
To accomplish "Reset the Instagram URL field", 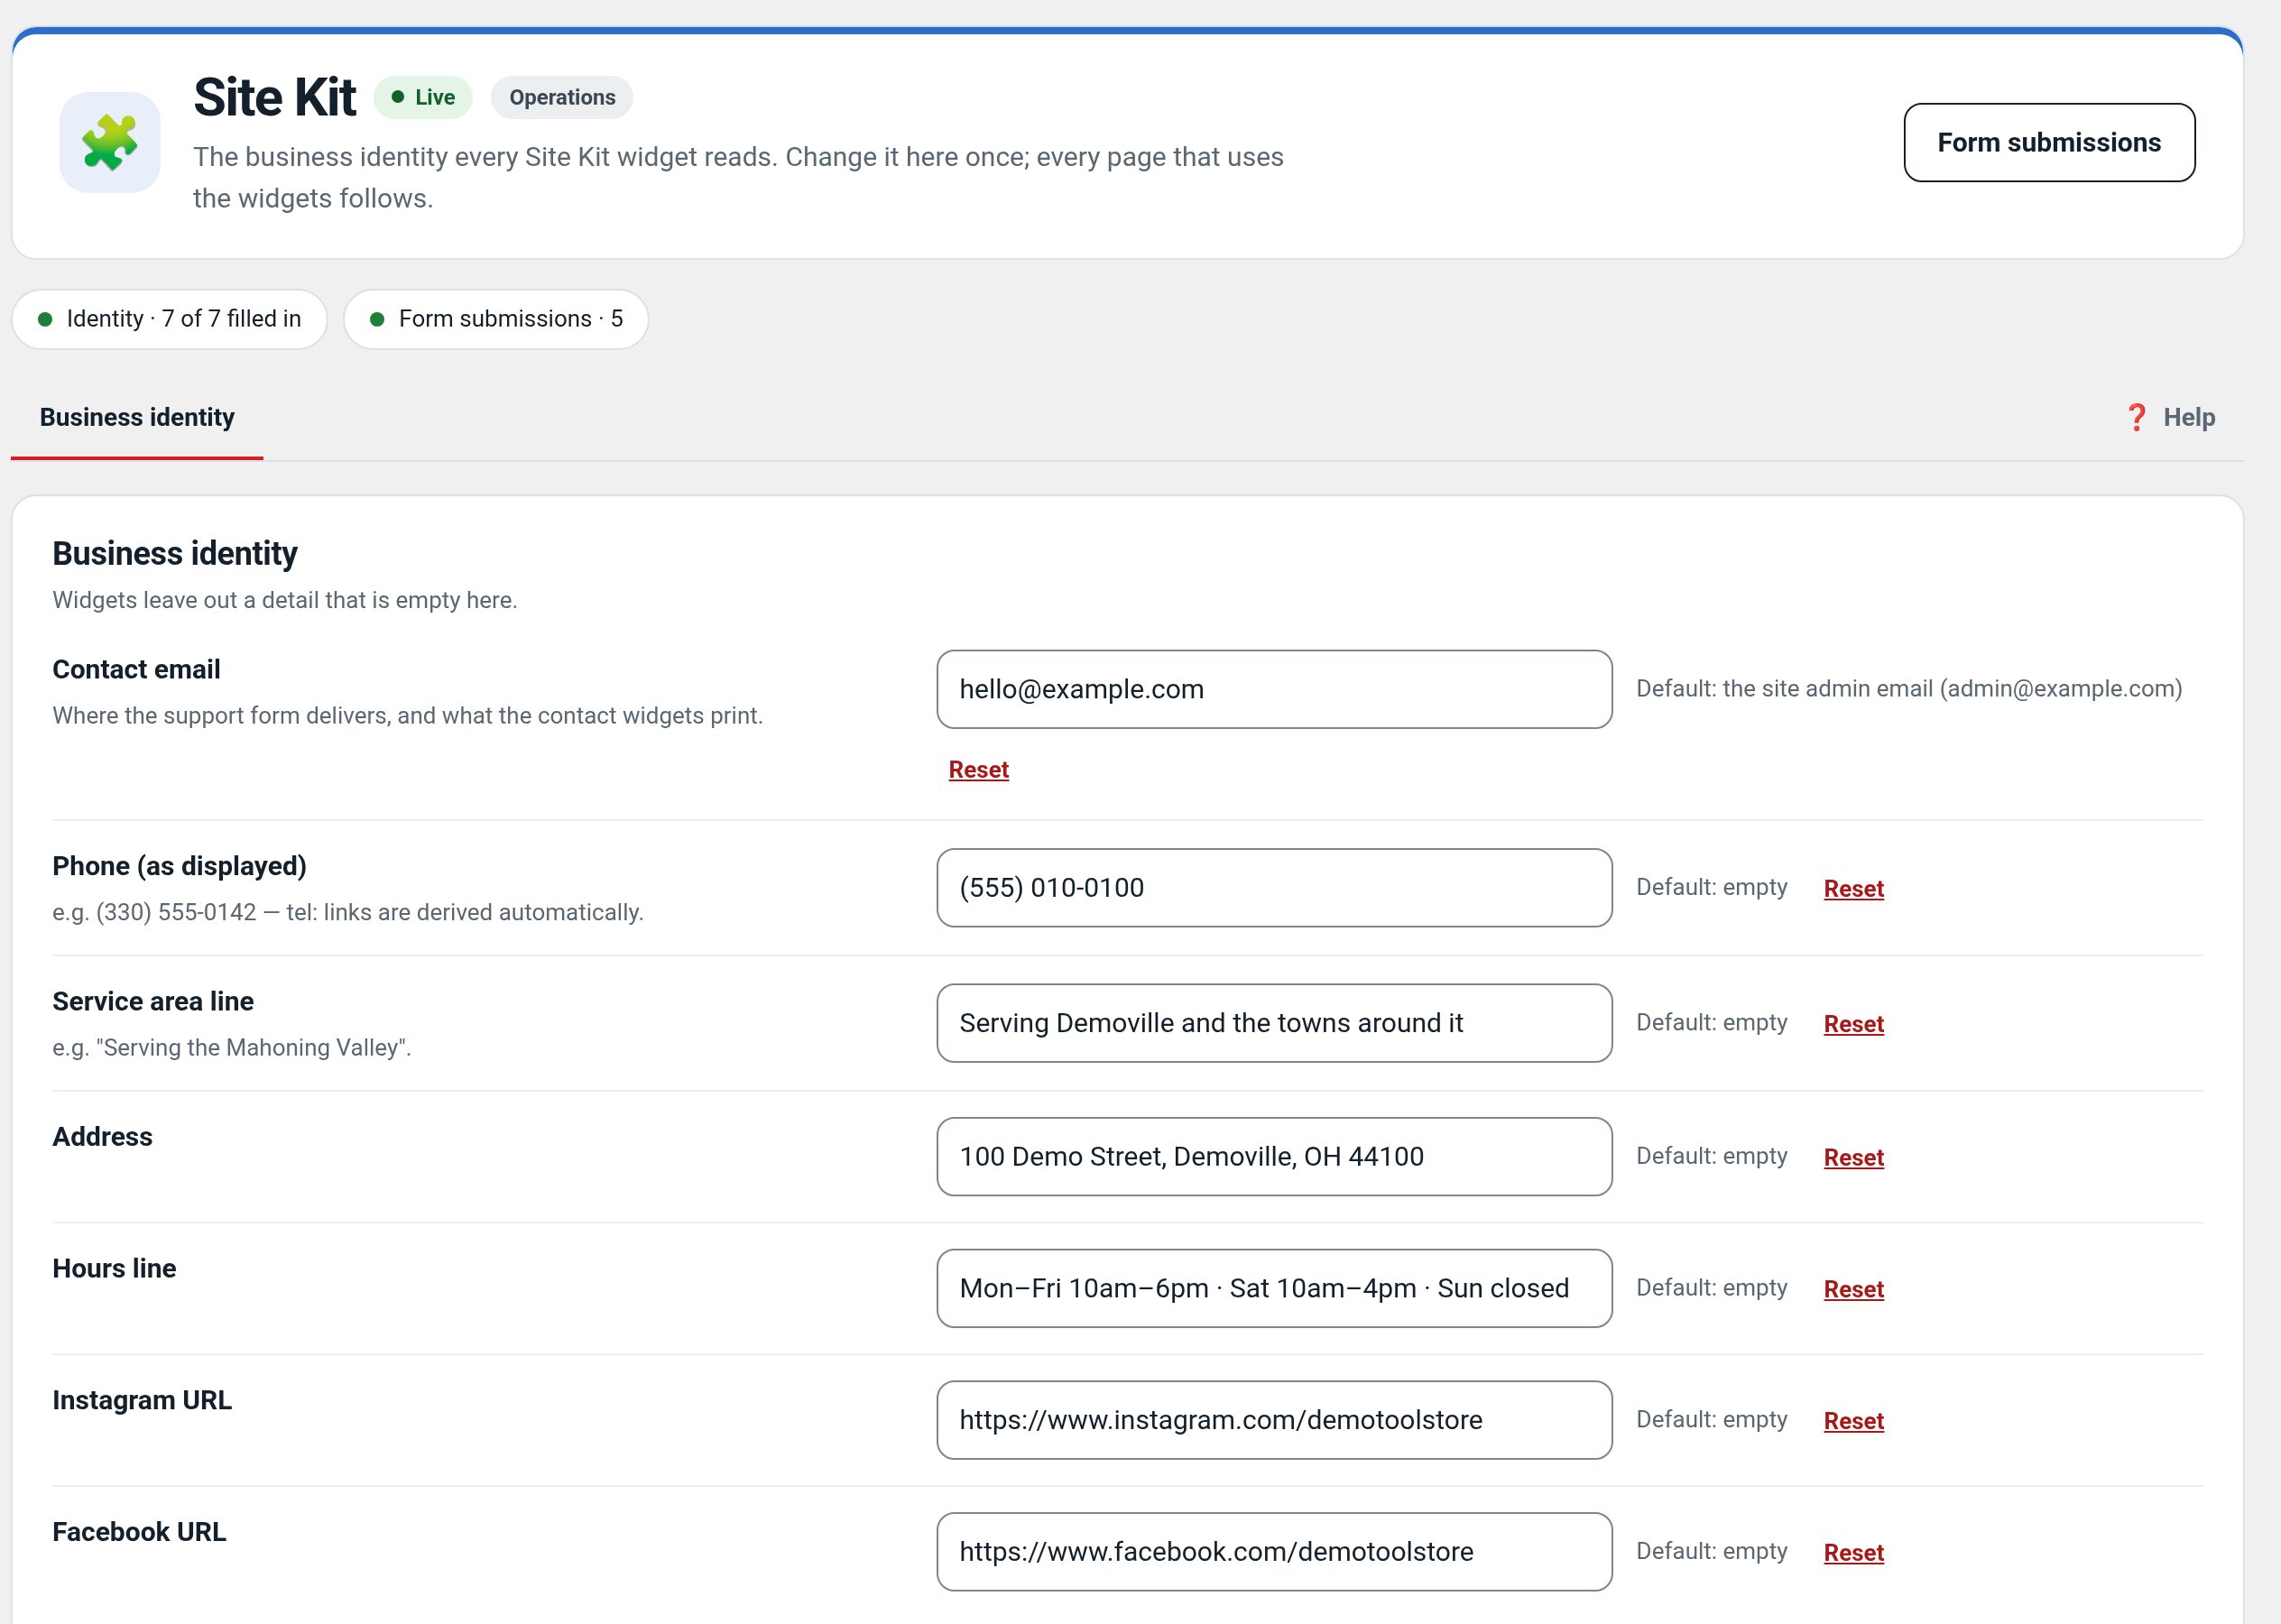I will tap(1853, 1421).
